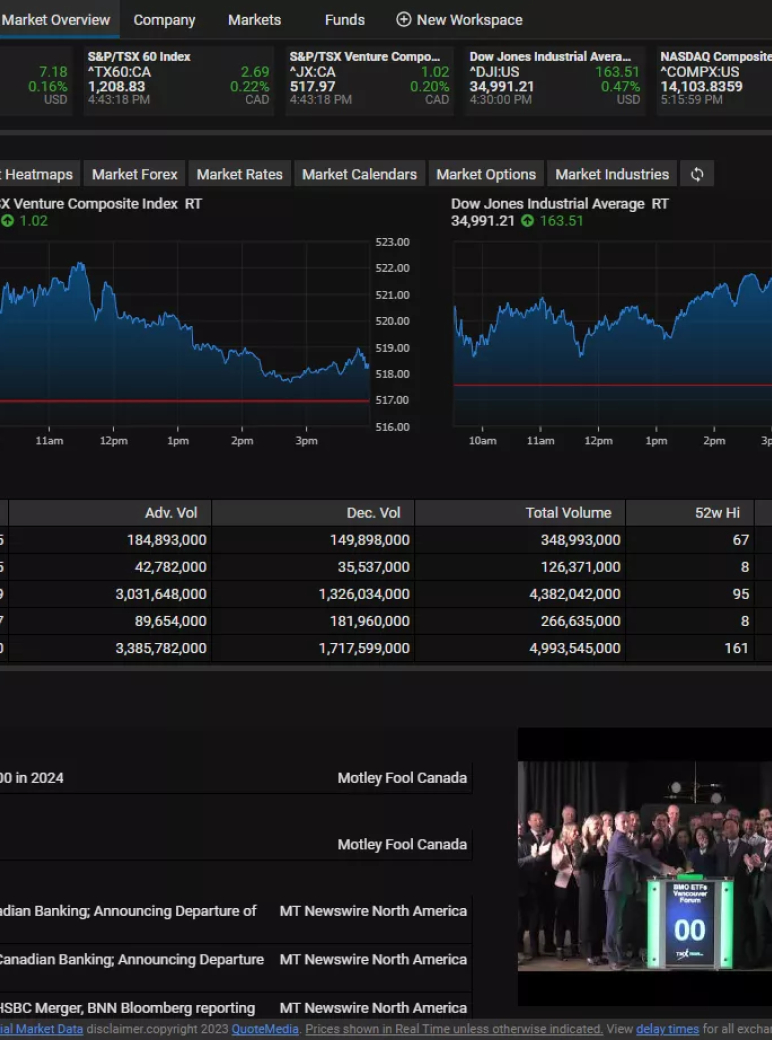The height and width of the screenshot is (1040, 772).
Task: Click the refresh icon beside Market Industries
Action: (x=697, y=174)
